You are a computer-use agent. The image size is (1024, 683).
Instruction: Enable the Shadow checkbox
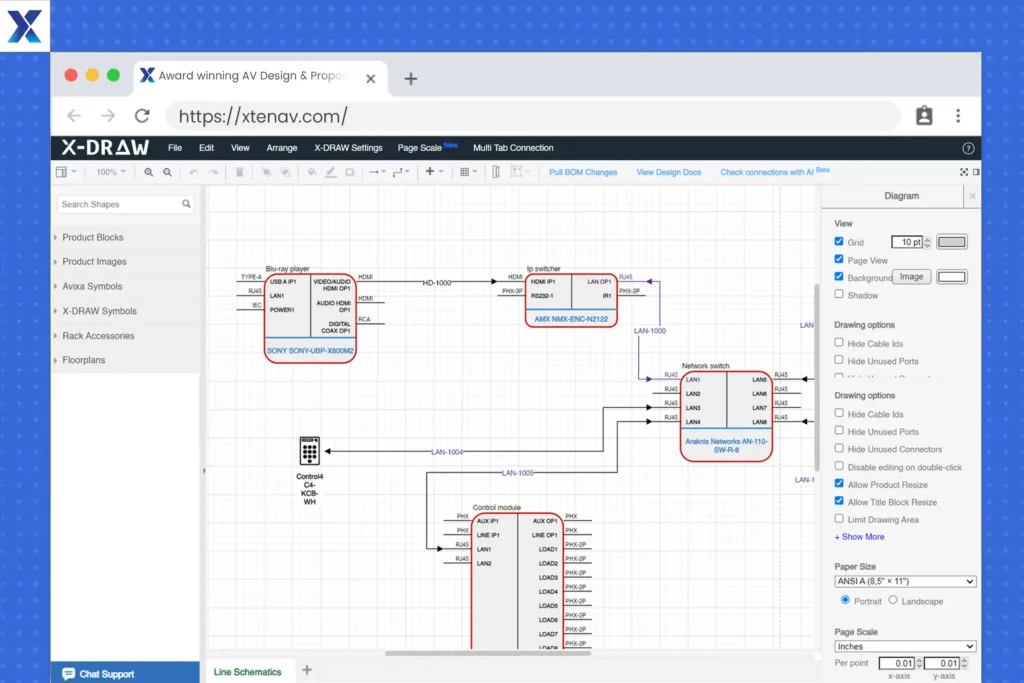point(839,295)
